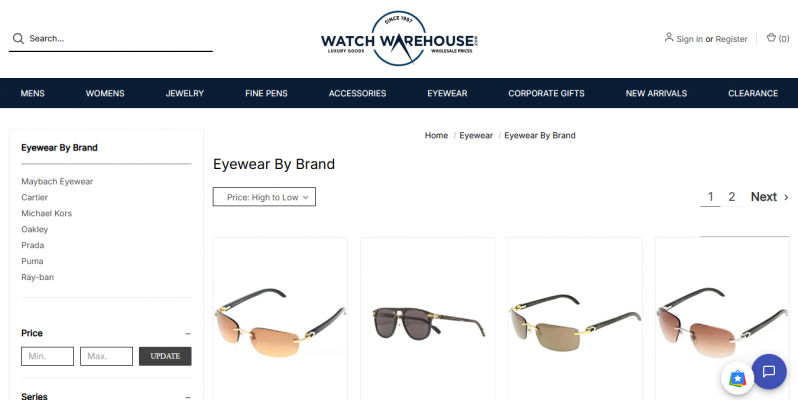Image resolution: width=798 pixels, height=400 pixels.
Task: Select the Fine Pens navigation item
Action: [266, 93]
